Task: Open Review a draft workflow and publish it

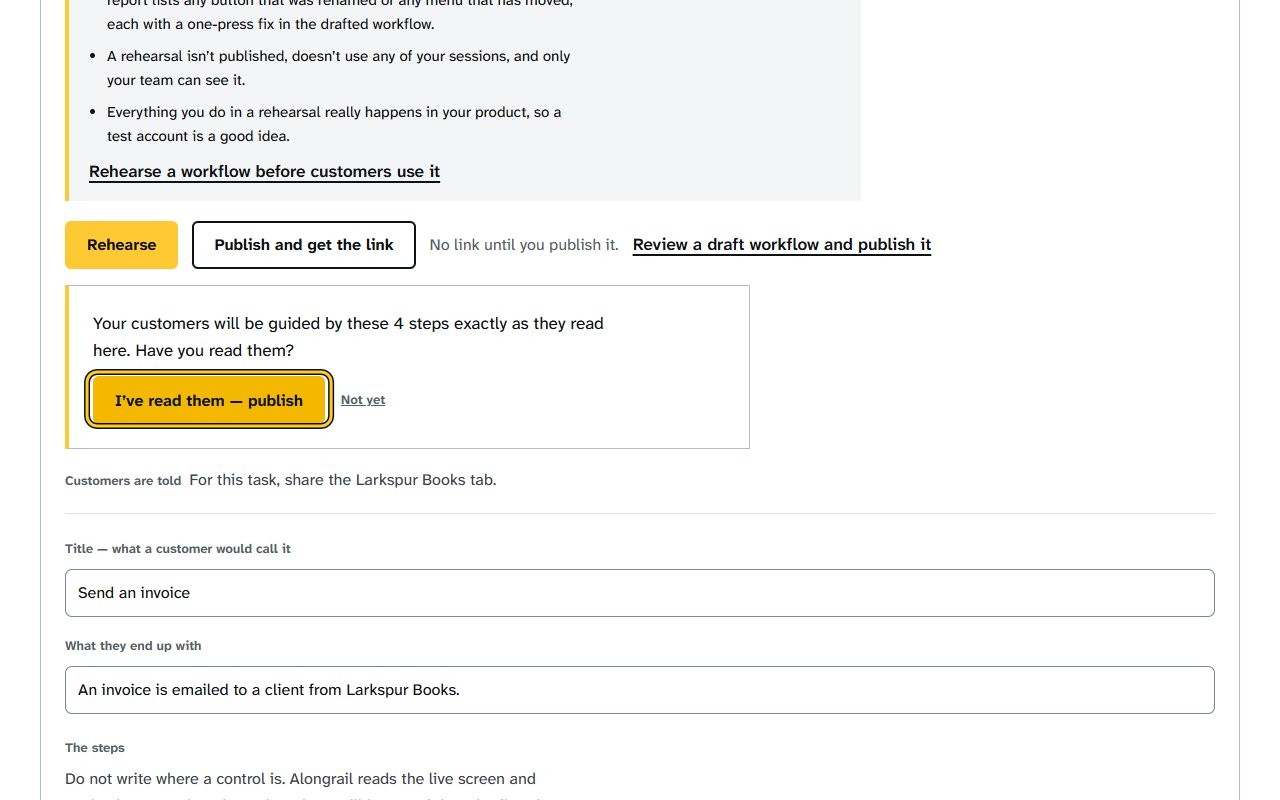Action: 782,245
